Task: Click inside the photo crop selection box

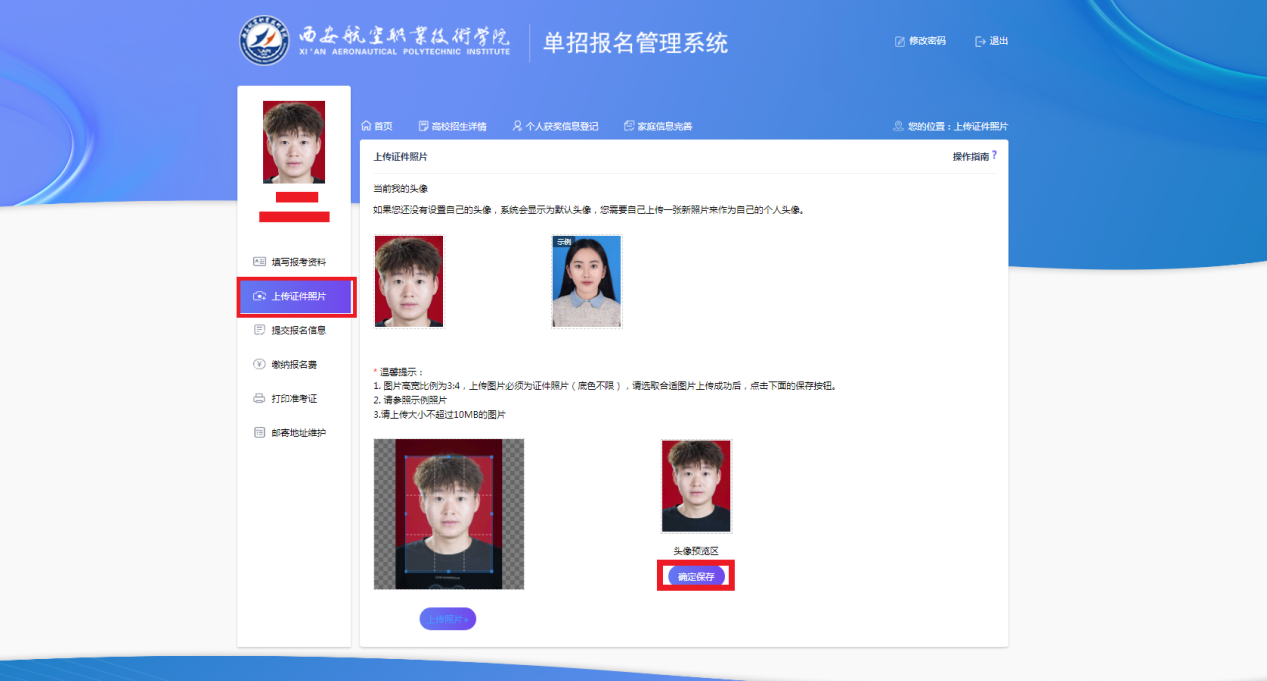Action: [x=448, y=514]
